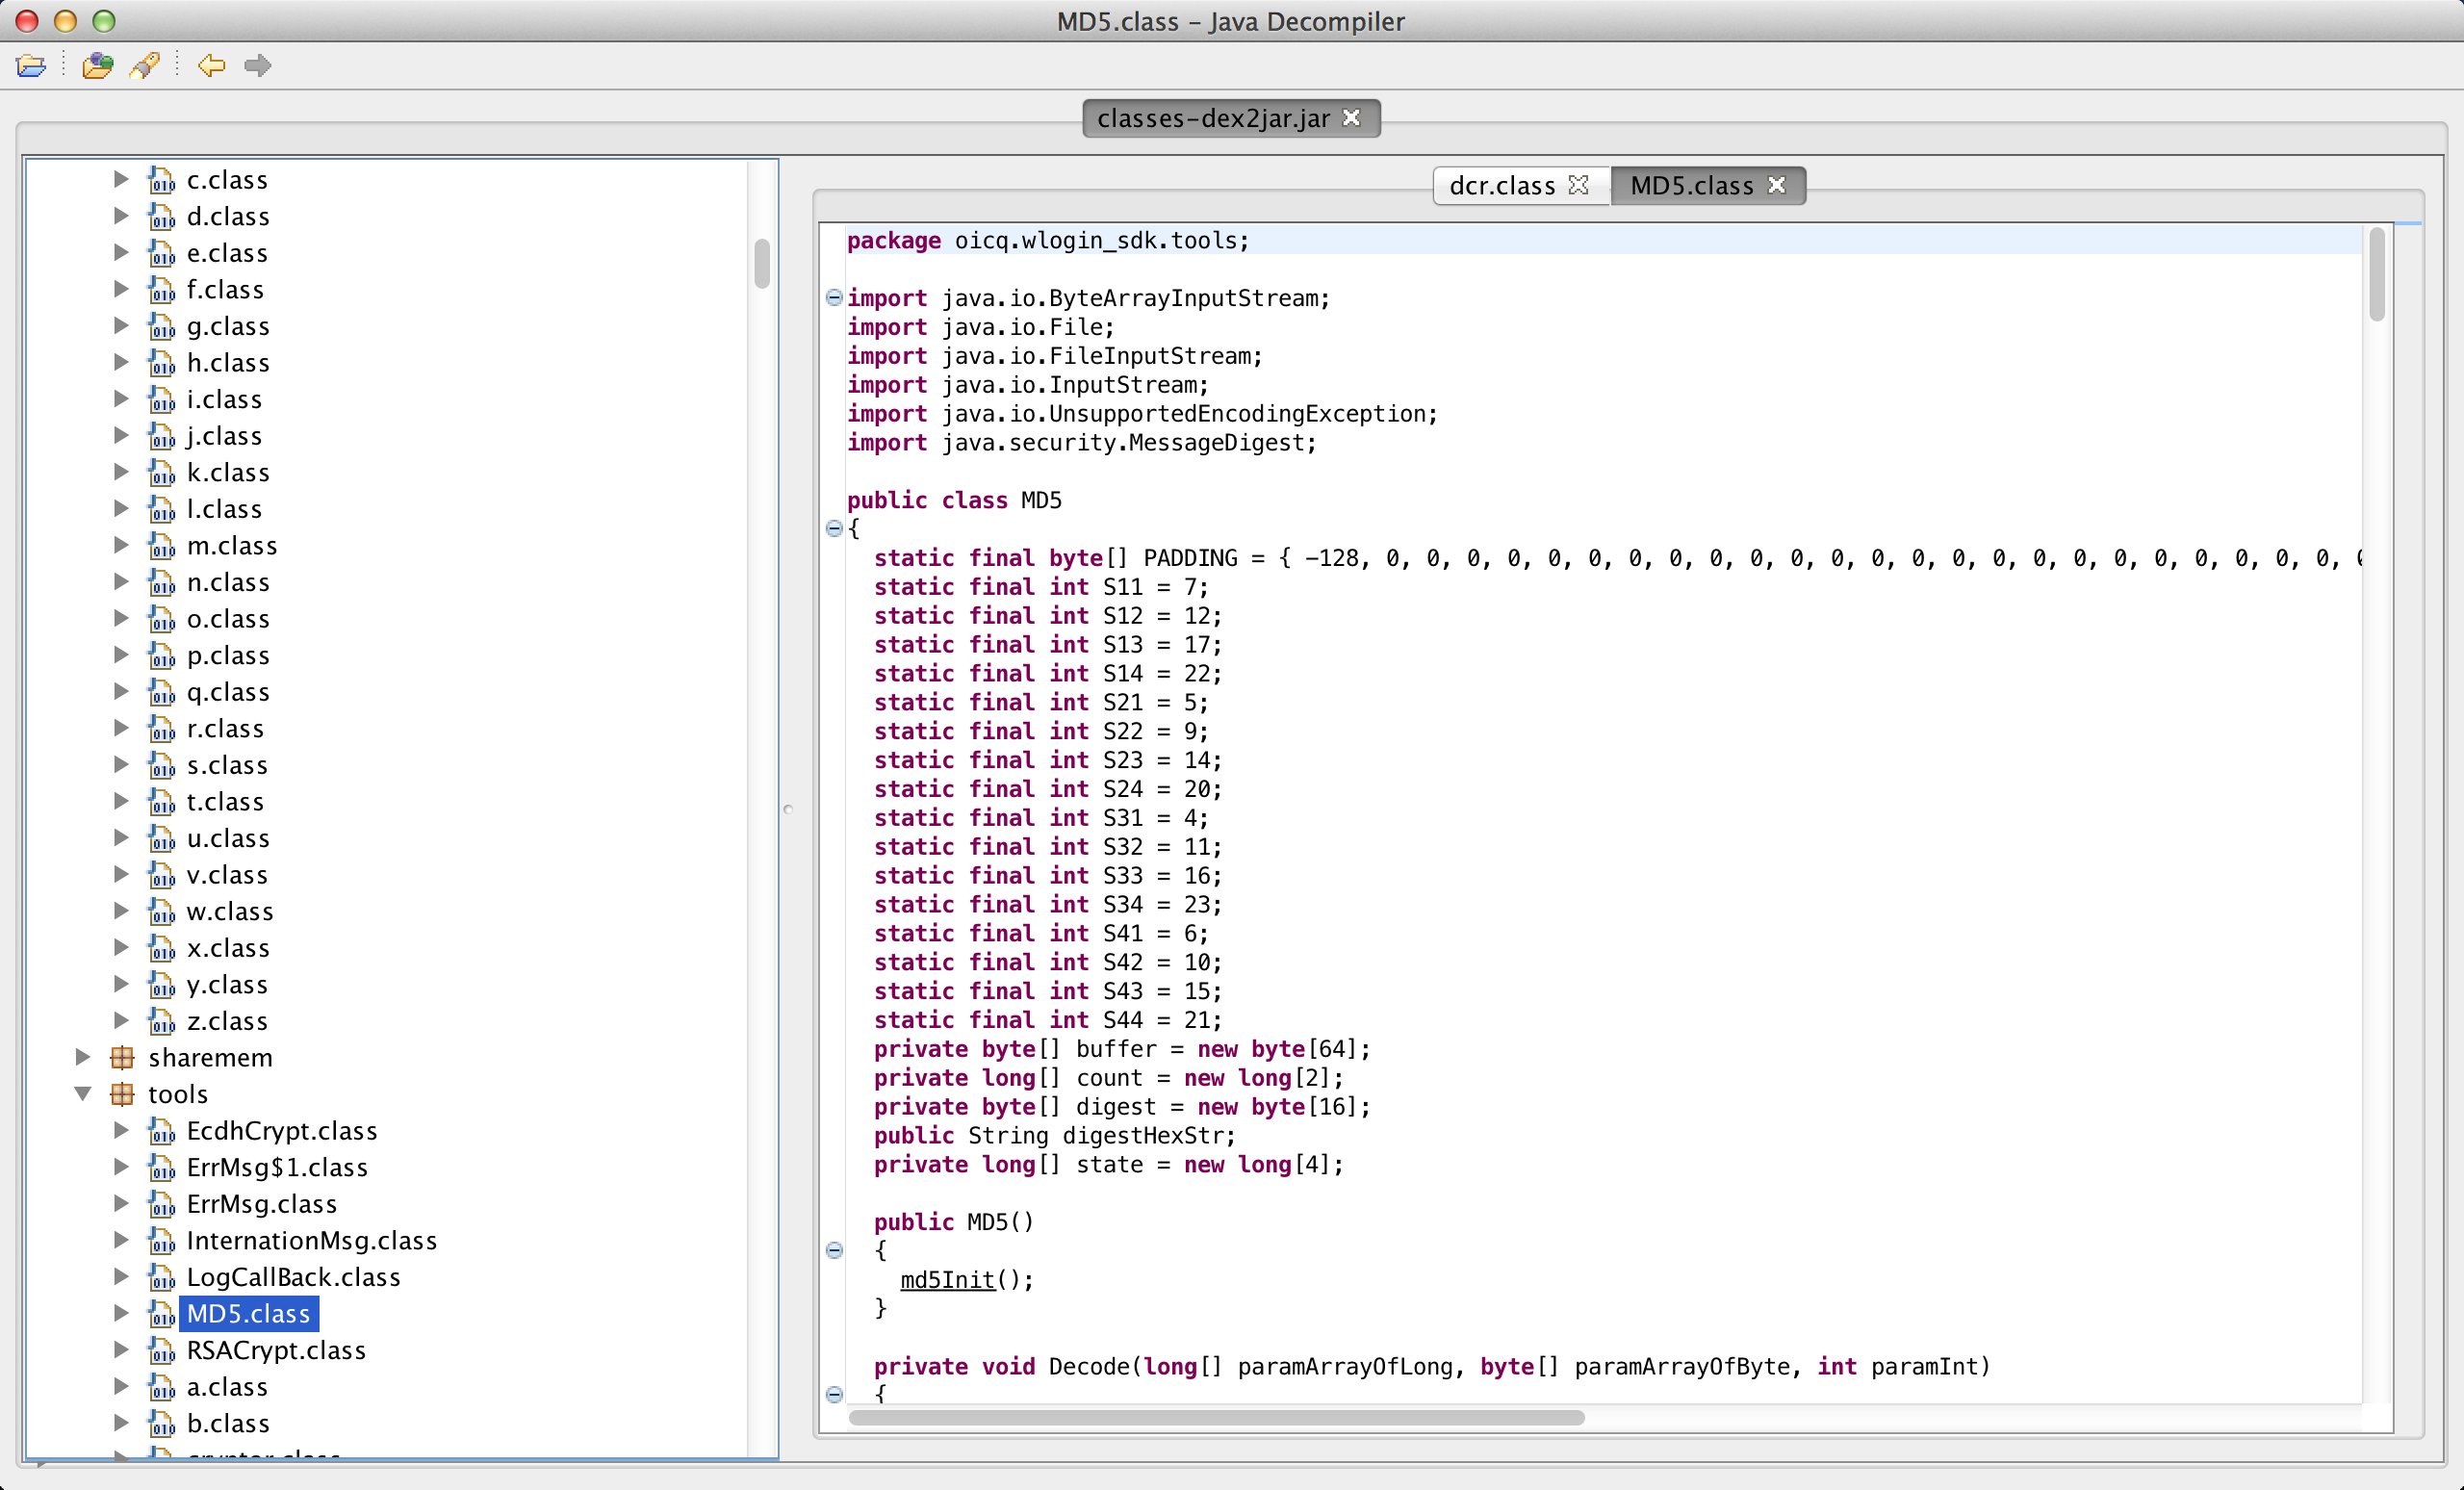
Task: Close the MD5.class tab
Action: click(x=1776, y=186)
